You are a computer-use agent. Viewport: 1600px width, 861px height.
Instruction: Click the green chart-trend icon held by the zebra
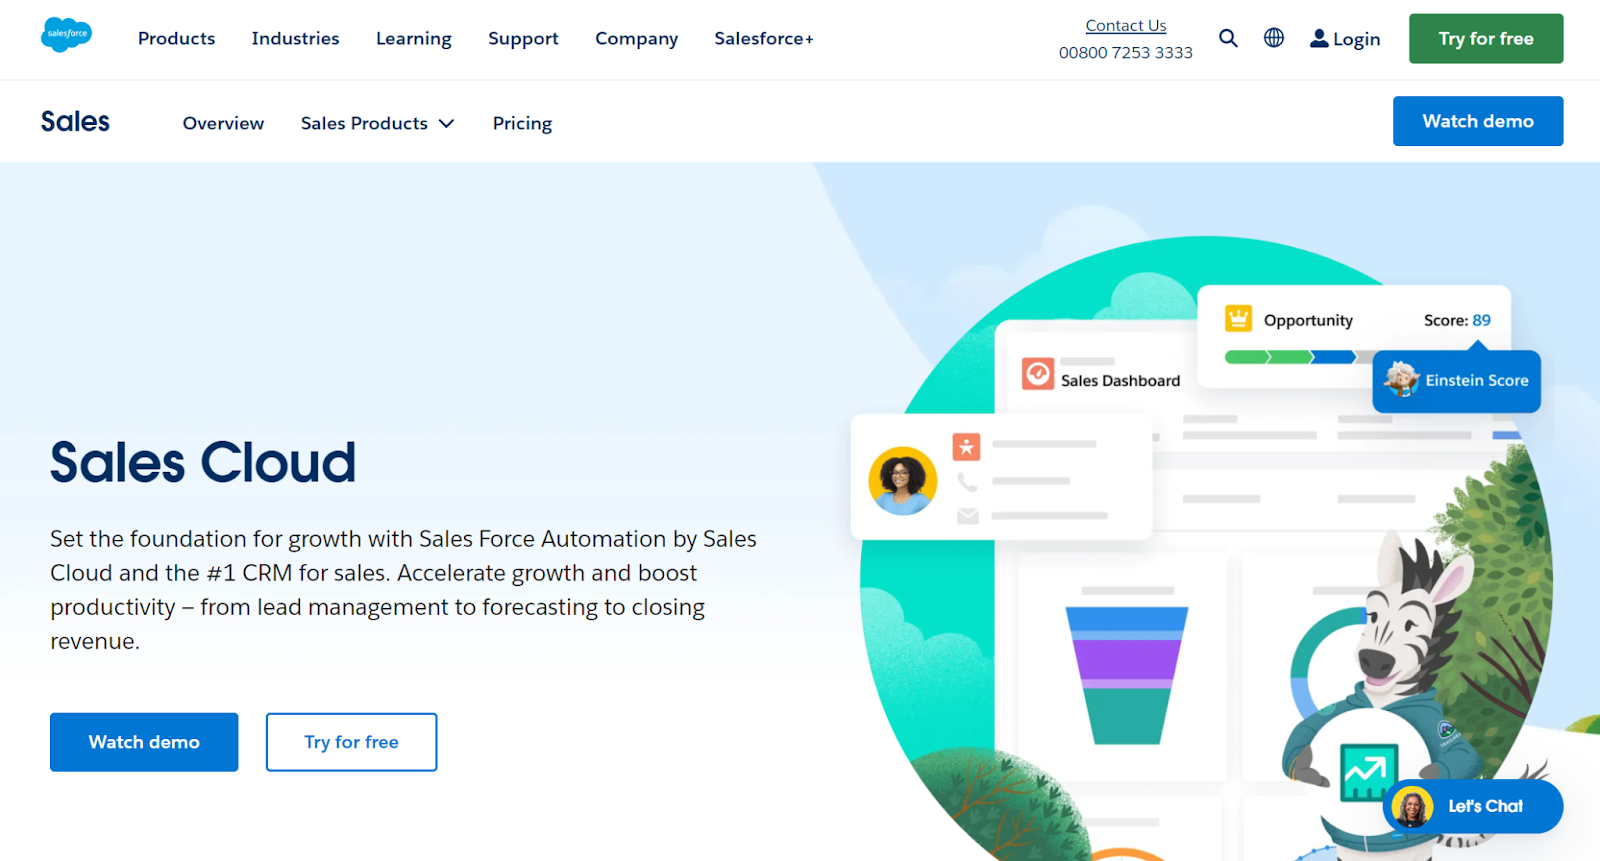[x=1368, y=772]
